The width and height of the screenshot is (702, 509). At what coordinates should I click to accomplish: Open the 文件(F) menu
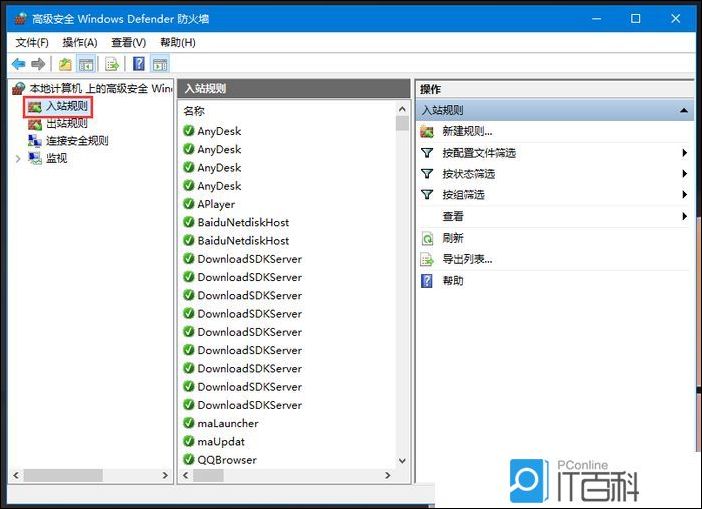pyautogui.click(x=32, y=43)
